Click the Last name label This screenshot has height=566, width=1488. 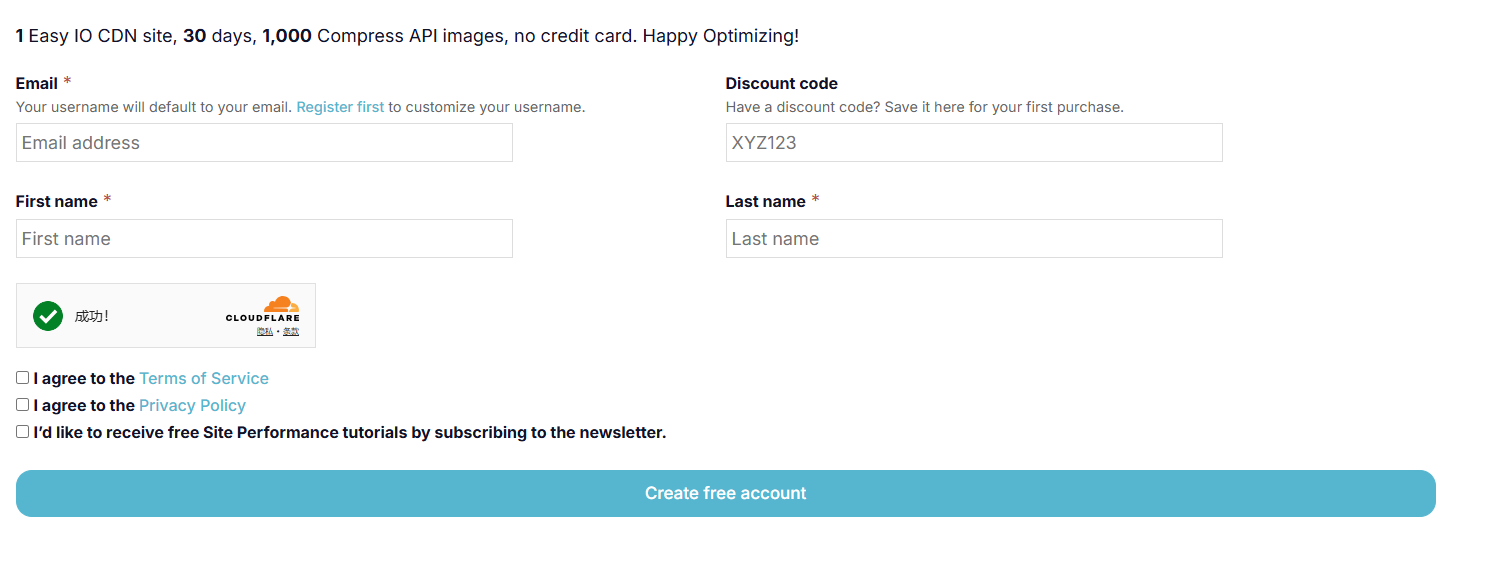coord(765,201)
